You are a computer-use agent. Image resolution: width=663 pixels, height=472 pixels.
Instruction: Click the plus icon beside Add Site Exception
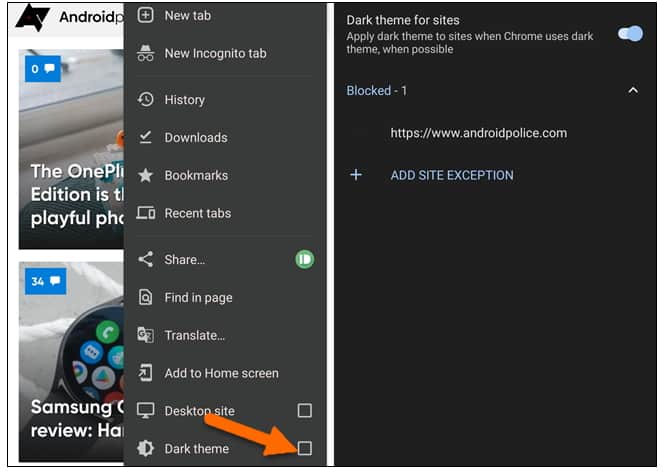click(356, 175)
